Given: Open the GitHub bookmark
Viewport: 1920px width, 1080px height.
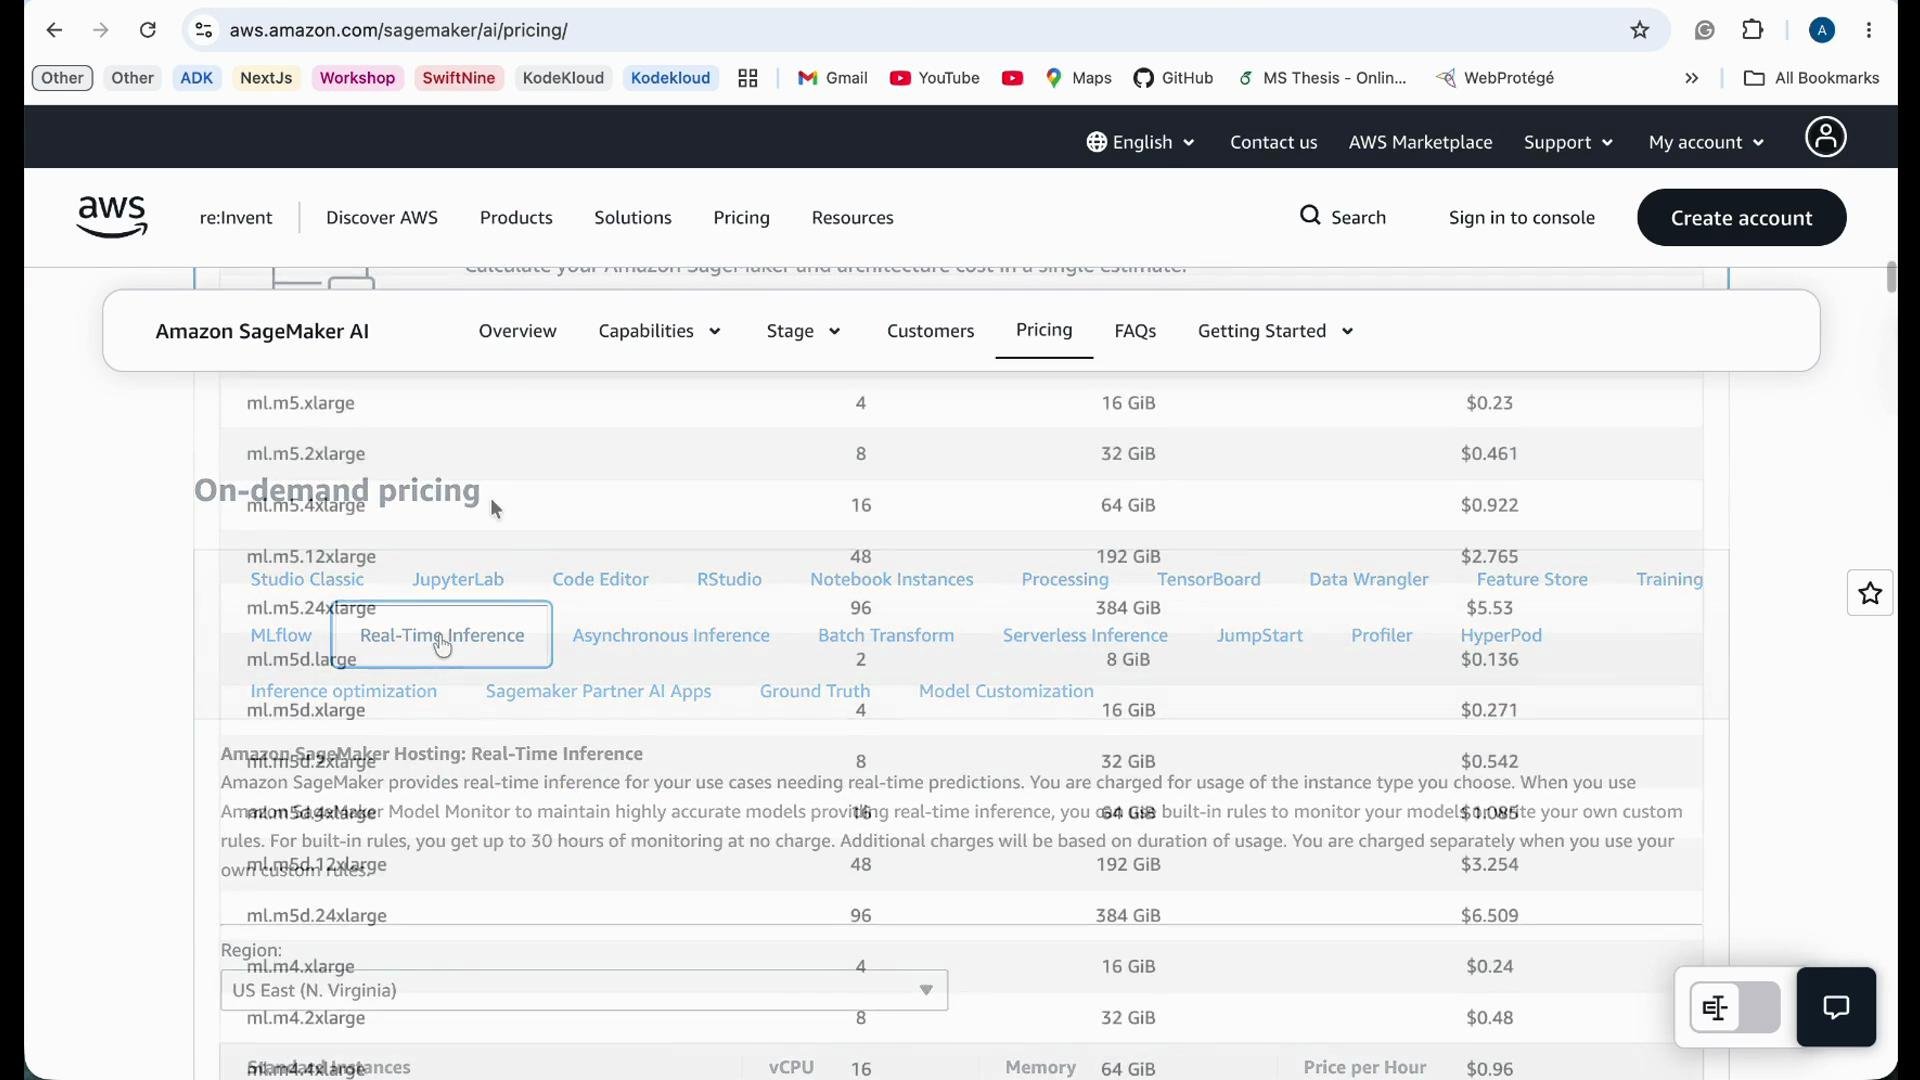Looking at the screenshot, I should click(x=1175, y=79).
